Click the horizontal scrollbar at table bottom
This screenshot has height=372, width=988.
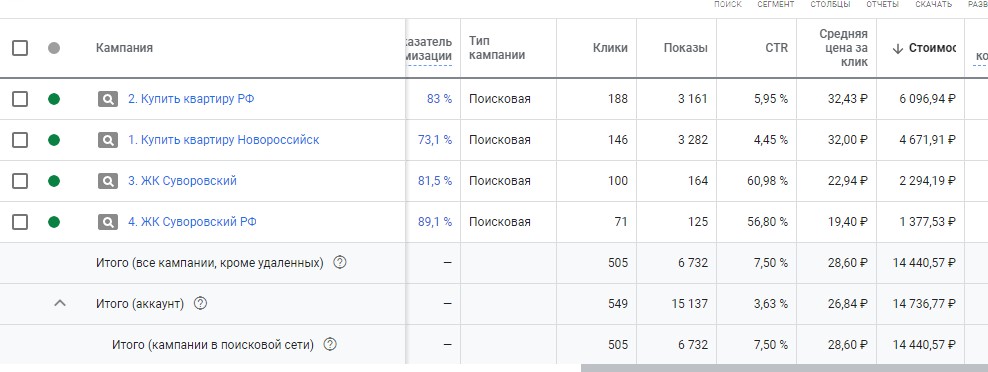pos(784,368)
